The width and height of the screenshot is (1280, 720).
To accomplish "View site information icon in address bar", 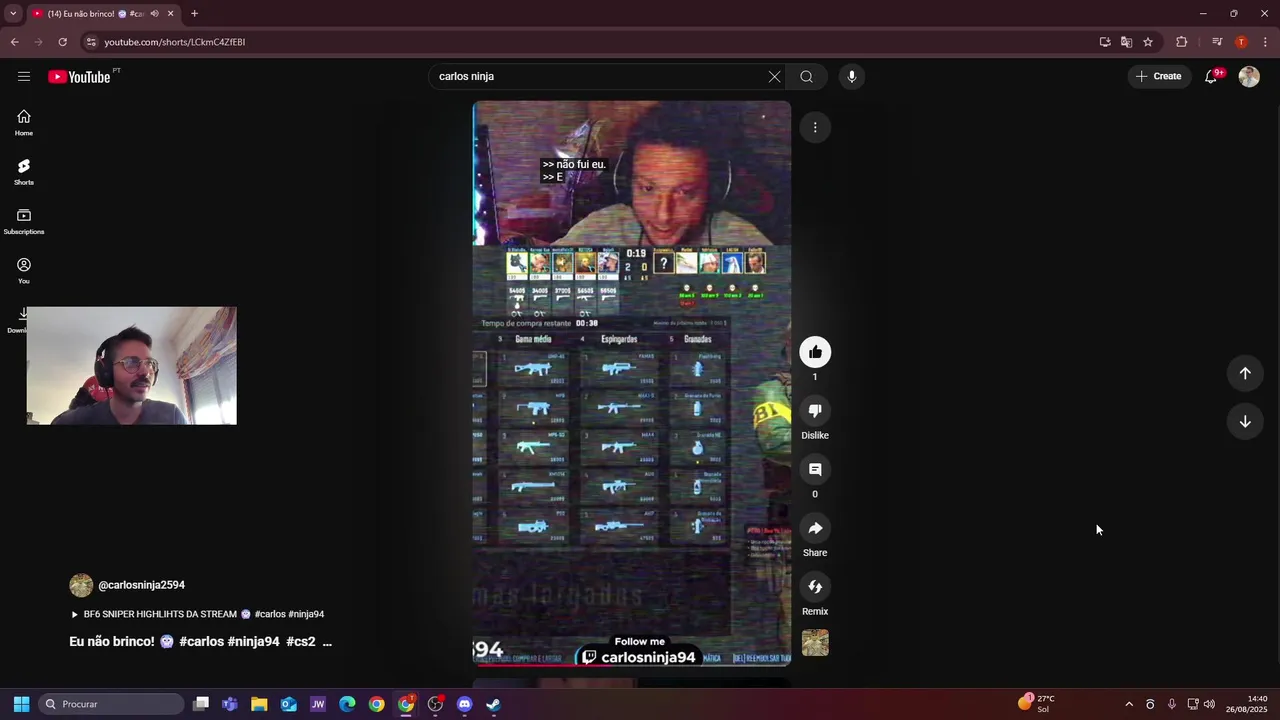I will [x=91, y=42].
